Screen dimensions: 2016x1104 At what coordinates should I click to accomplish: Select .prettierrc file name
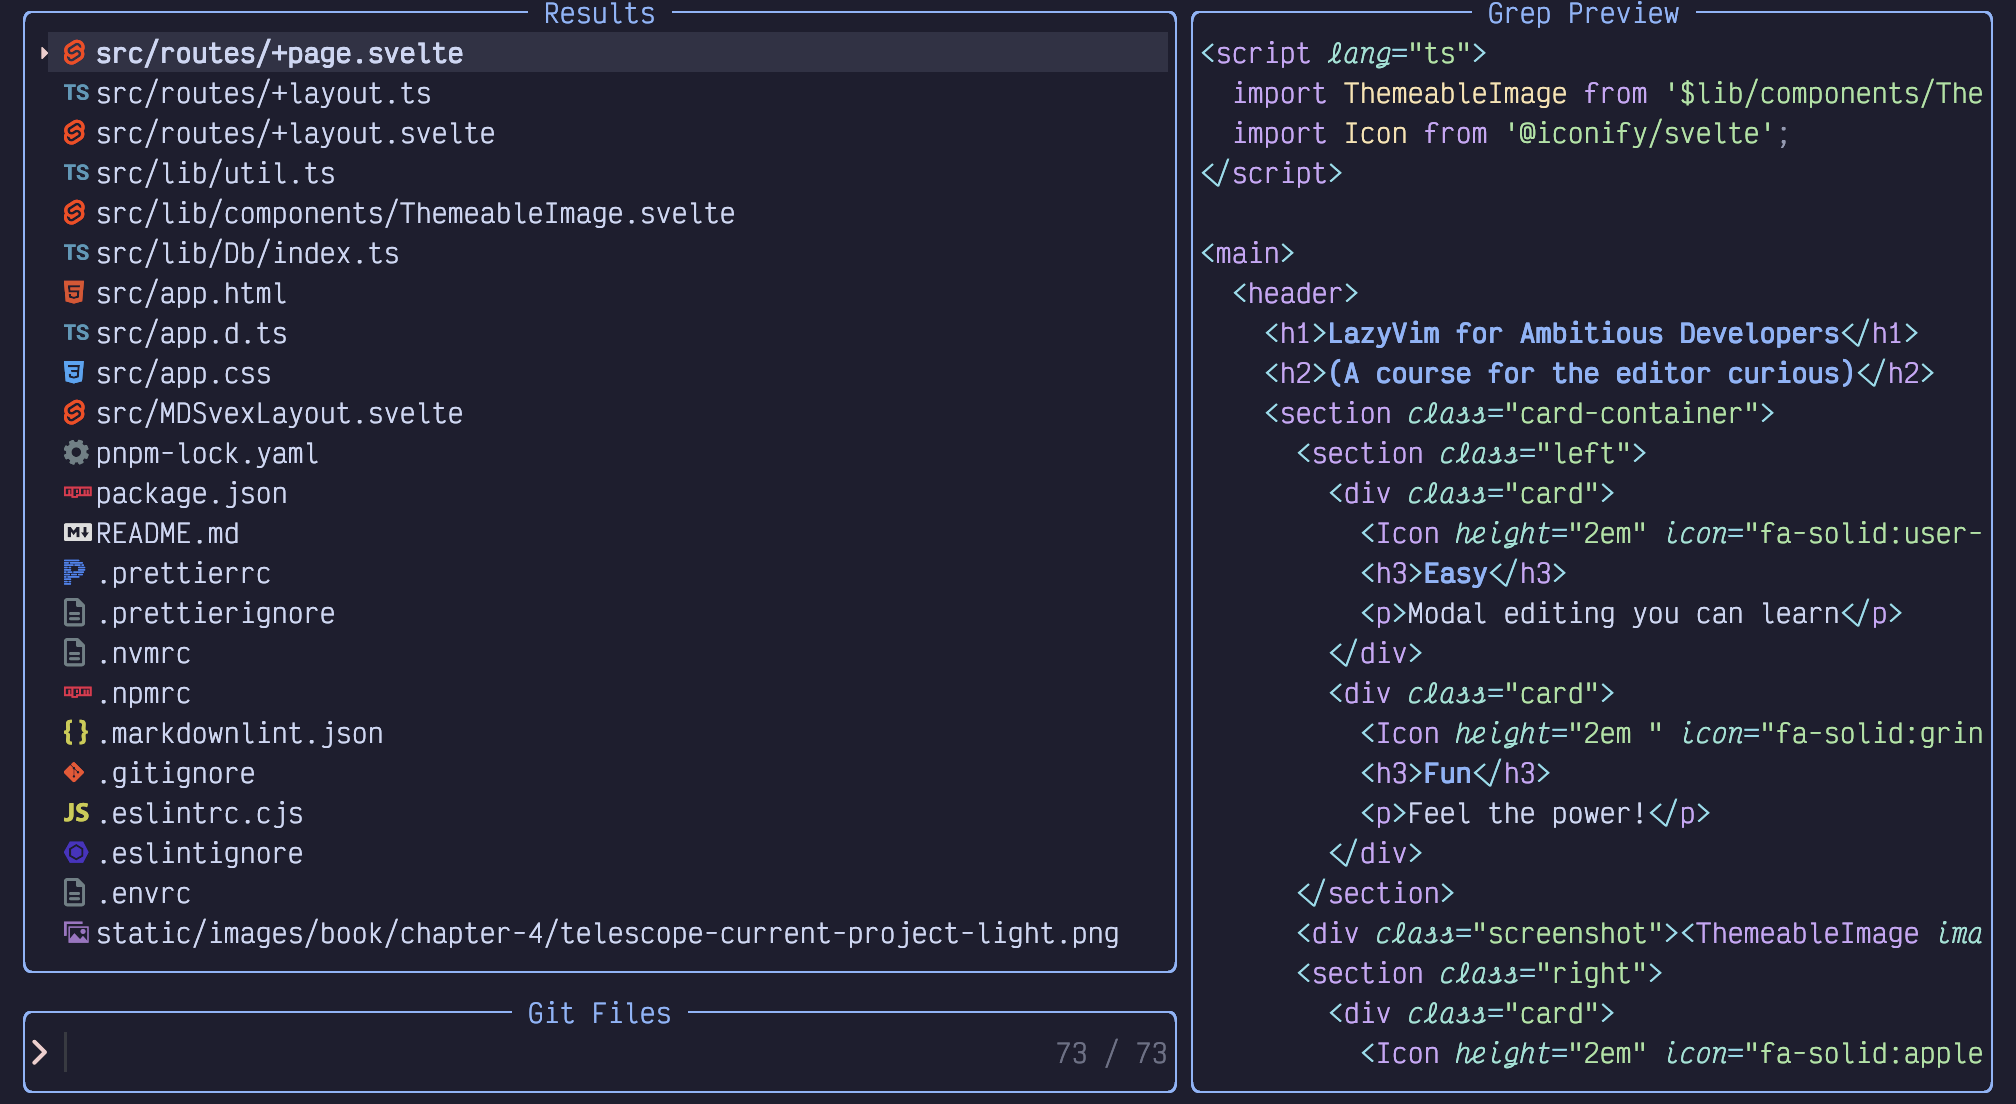click(183, 573)
